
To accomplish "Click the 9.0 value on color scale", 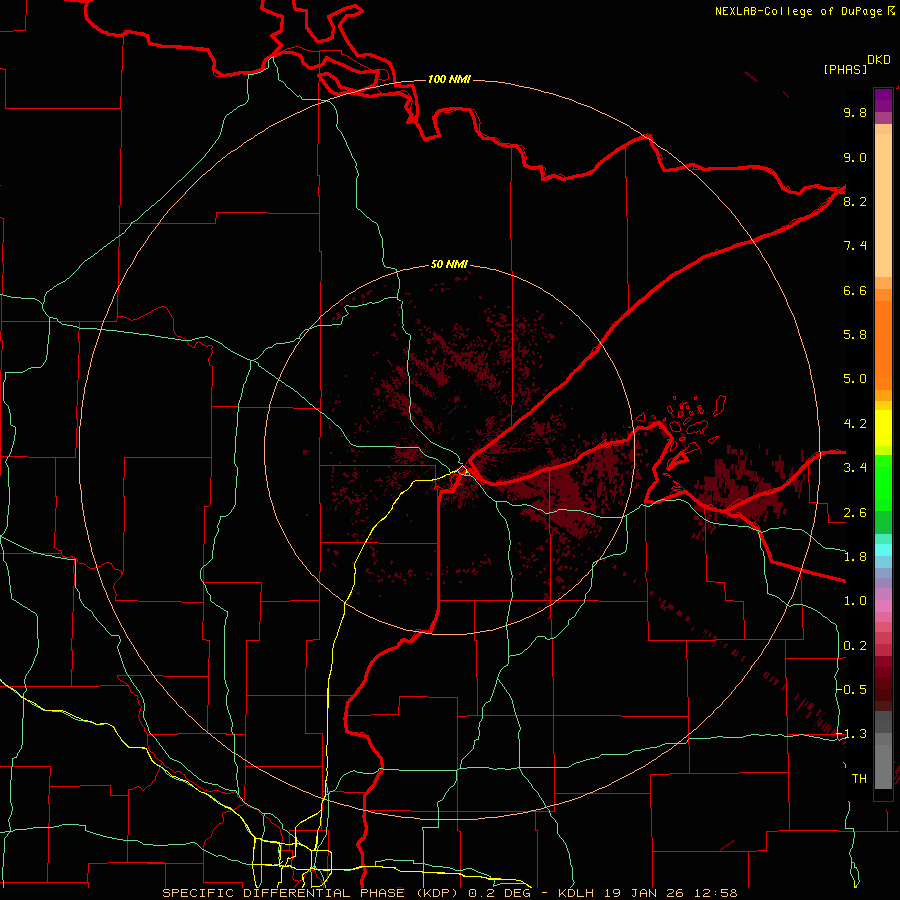I will coord(855,157).
